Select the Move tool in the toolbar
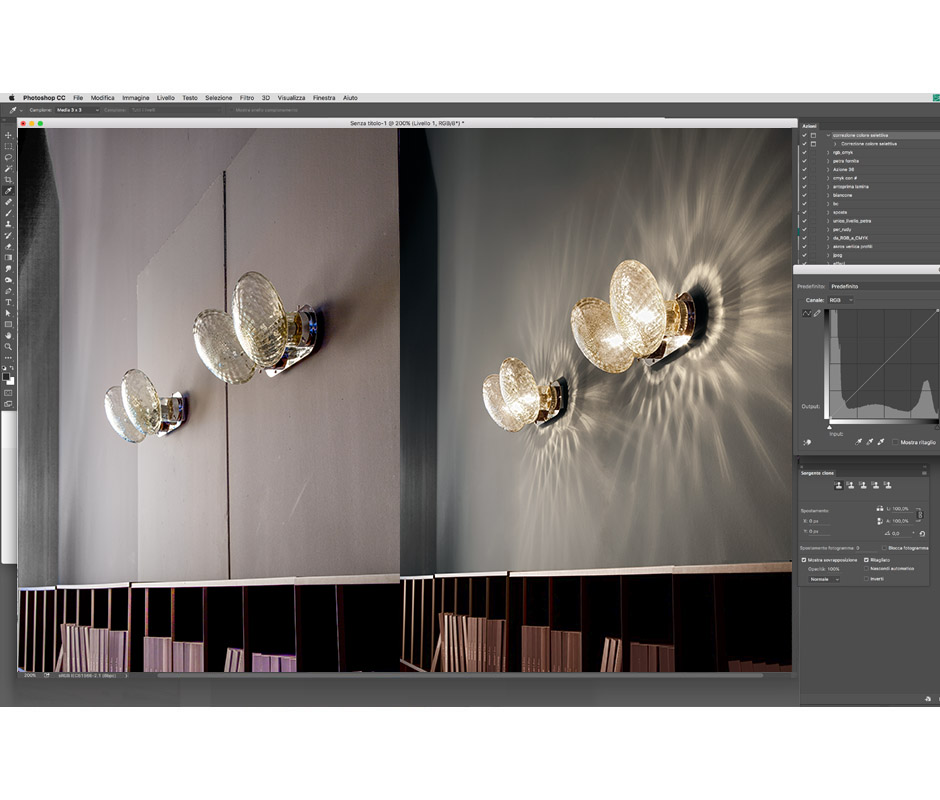940x800 pixels. [x=8, y=135]
